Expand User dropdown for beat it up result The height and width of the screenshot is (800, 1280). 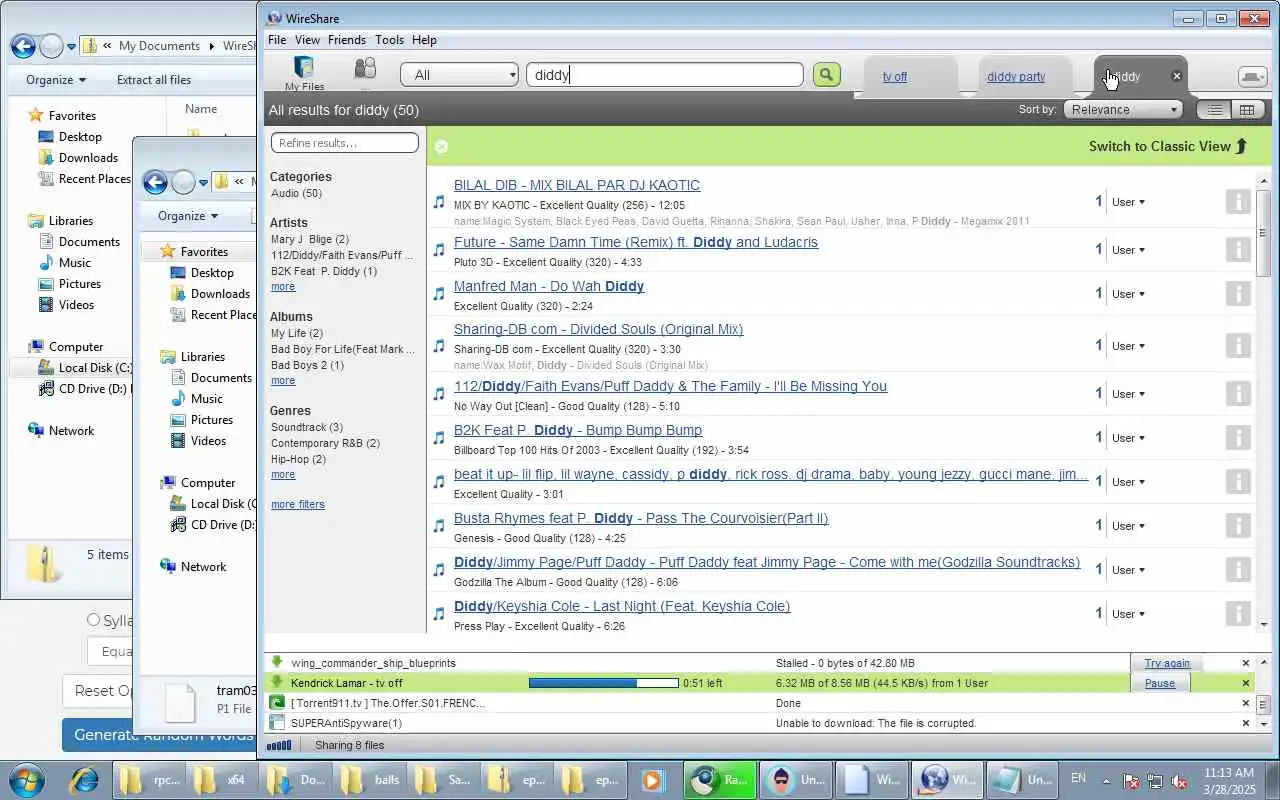[x=1128, y=482]
